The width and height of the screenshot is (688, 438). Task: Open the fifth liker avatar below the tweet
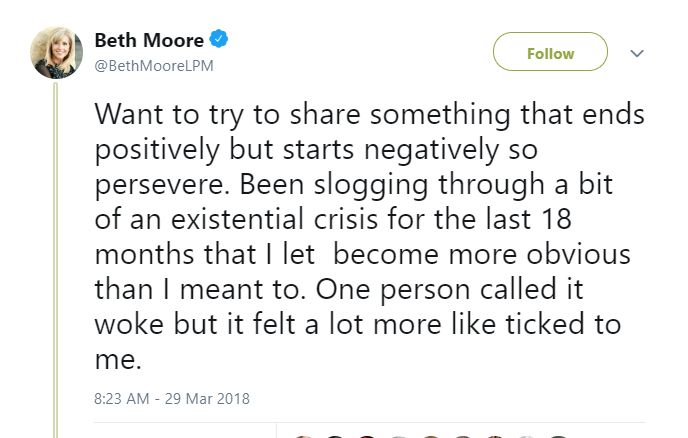click(431, 435)
